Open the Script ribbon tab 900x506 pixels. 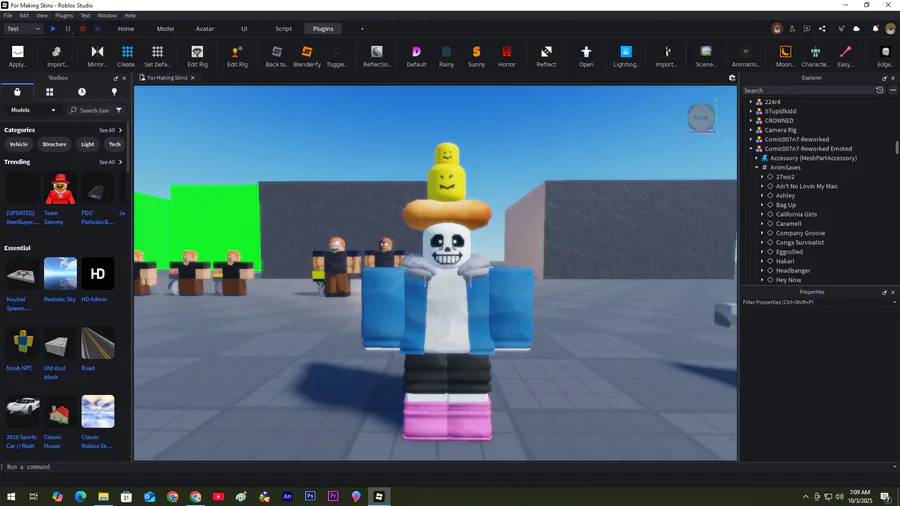[x=284, y=29]
